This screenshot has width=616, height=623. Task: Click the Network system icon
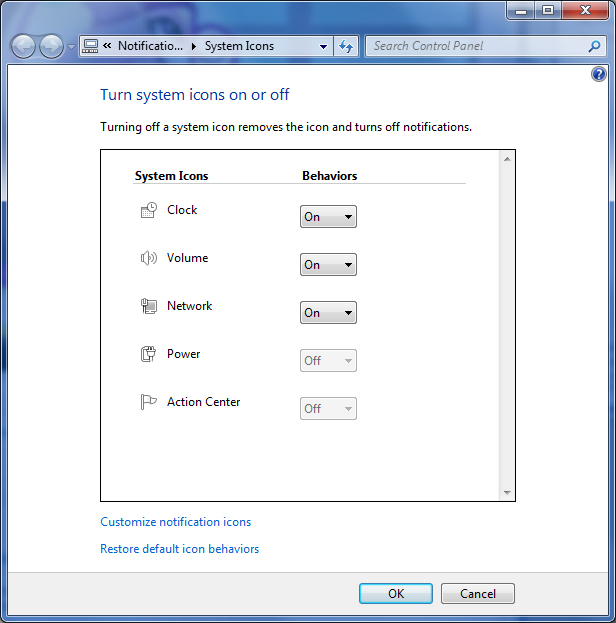pos(149,306)
